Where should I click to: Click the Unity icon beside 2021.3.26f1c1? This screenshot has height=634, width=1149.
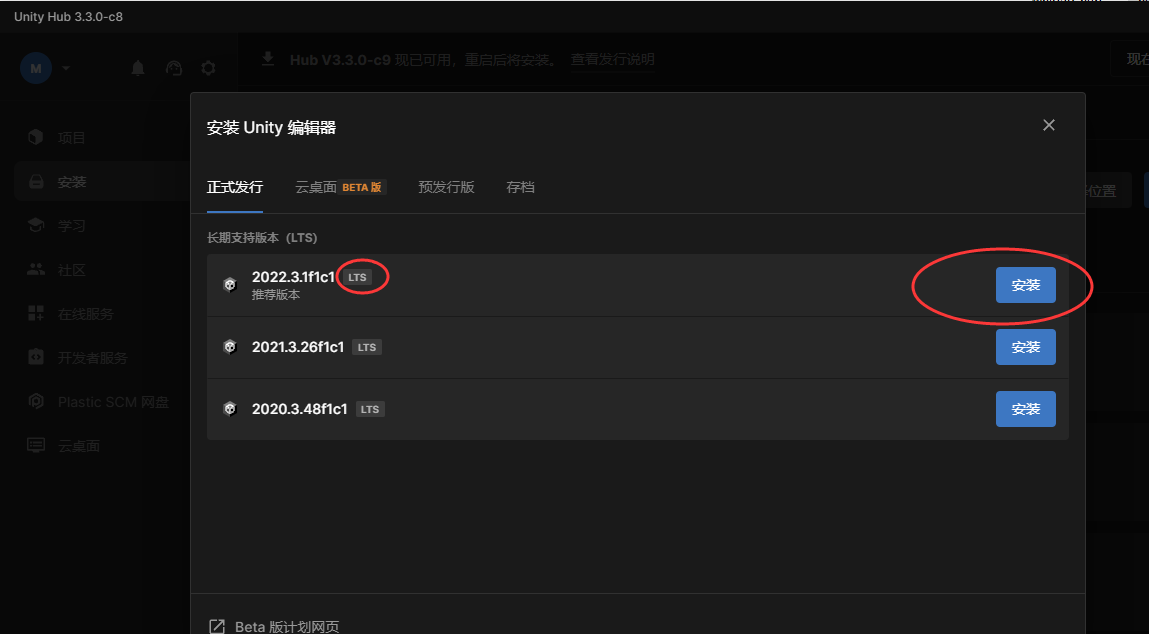point(230,347)
